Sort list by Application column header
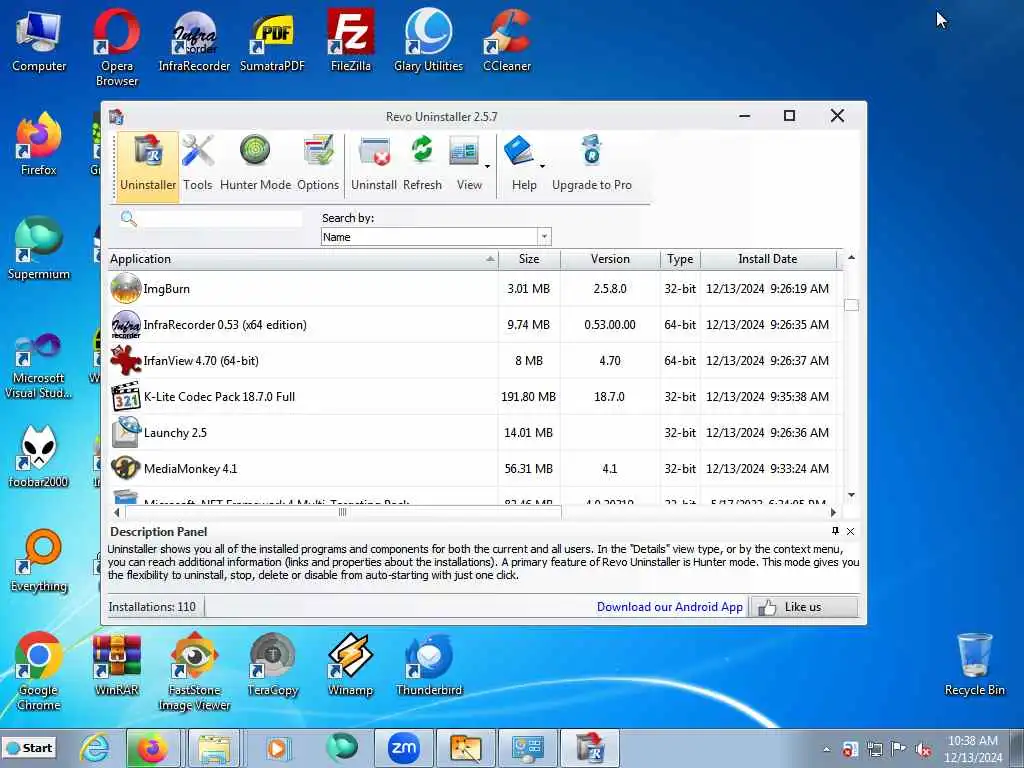Viewport: 1024px width, 768px height. coord(303,259)
